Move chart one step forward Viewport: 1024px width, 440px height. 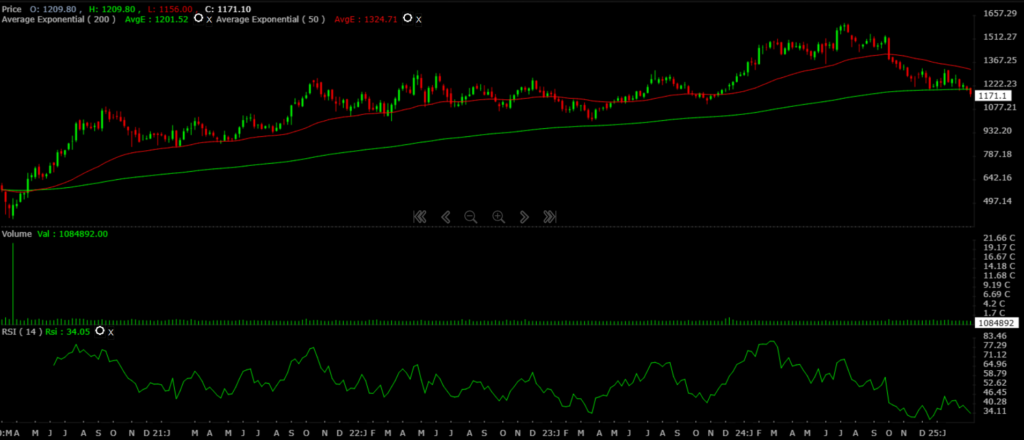click(524, 217)
